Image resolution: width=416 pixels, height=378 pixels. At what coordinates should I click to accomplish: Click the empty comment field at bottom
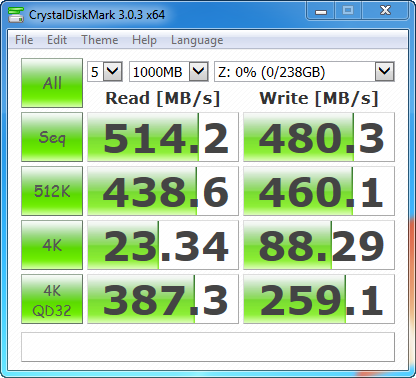coord(208,347)
